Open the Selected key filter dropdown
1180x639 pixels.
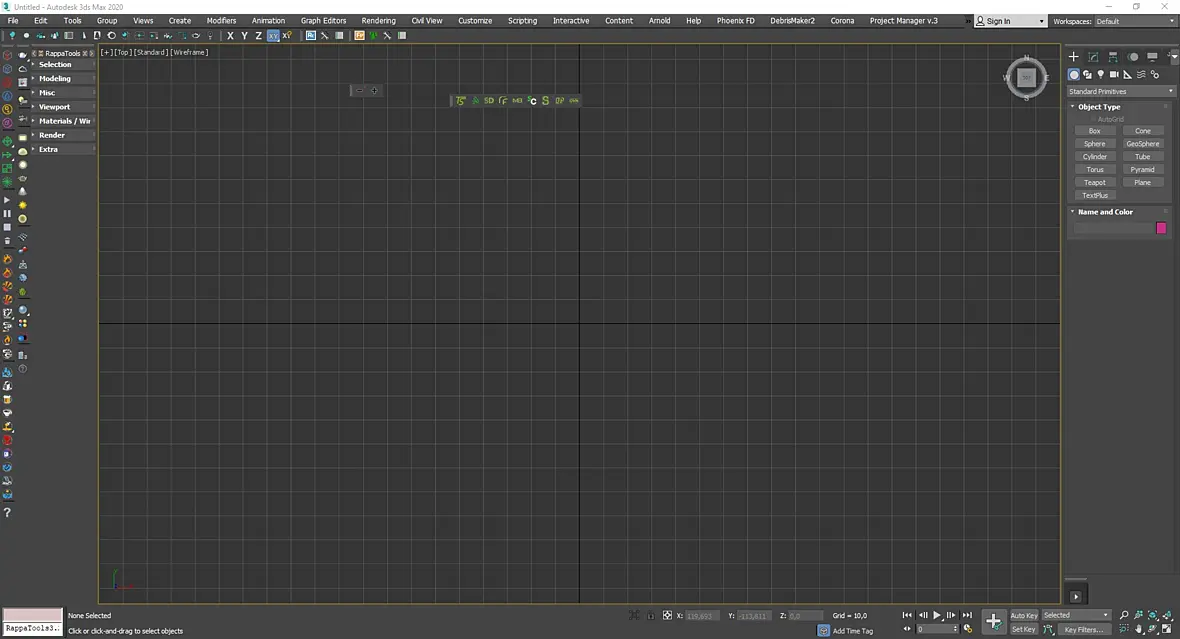(1075, 615)
